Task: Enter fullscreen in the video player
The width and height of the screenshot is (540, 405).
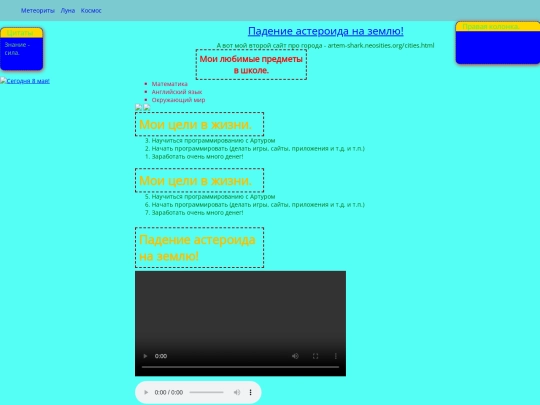Action: pos(315,356)
